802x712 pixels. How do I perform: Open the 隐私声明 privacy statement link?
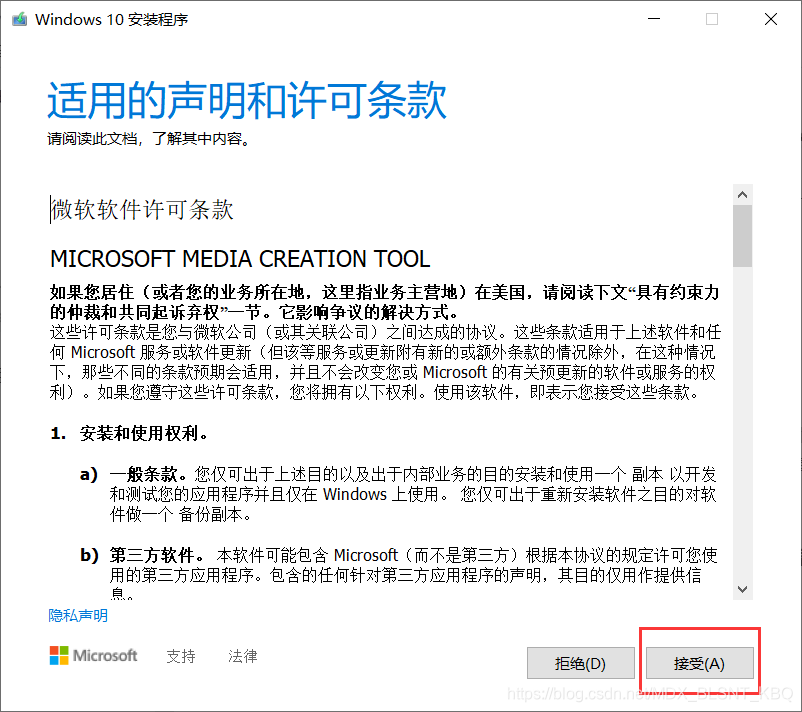pyautogui.click(x=77, y=615)
